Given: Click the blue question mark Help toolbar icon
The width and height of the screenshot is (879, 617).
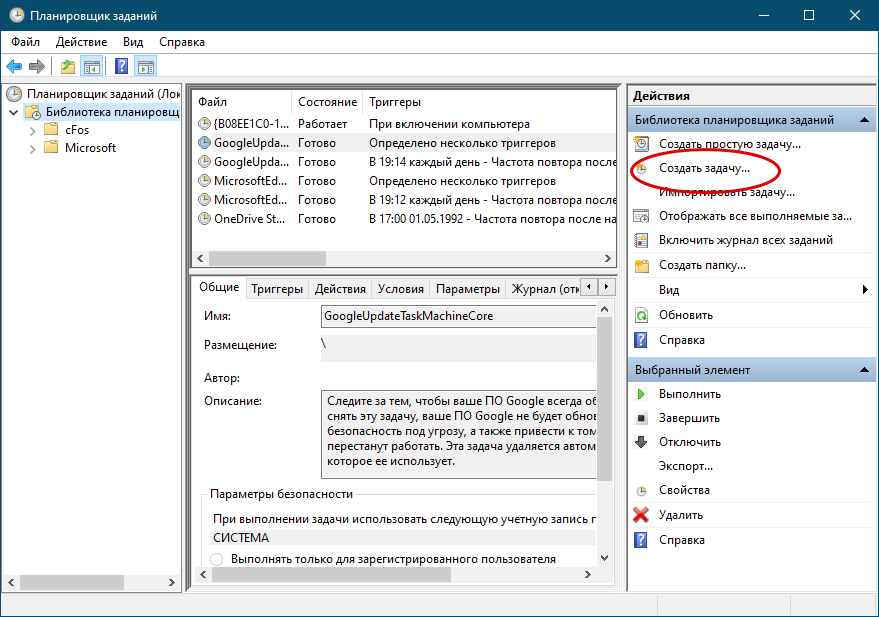Looking at the screenshot, I should click(122, 67).
